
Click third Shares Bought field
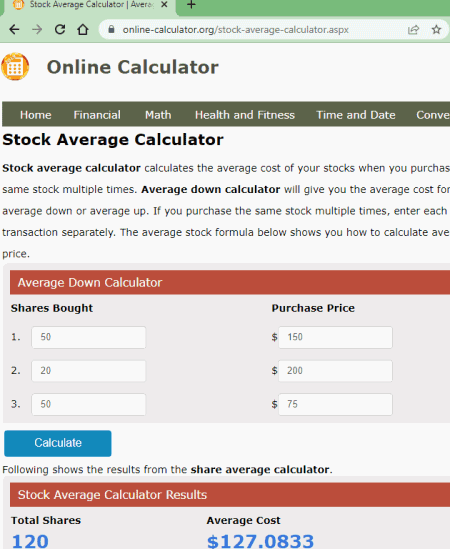tap(89, 404)
